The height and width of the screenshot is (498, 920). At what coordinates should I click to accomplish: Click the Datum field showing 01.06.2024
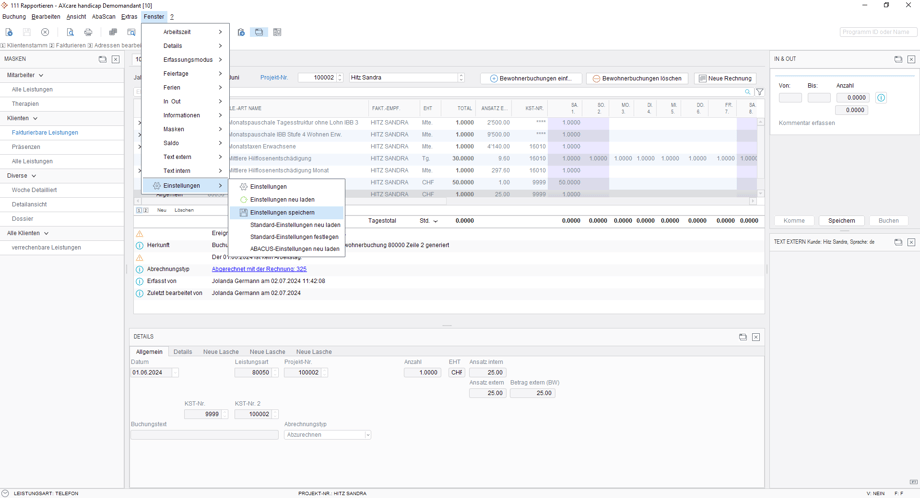click(151, 372)
